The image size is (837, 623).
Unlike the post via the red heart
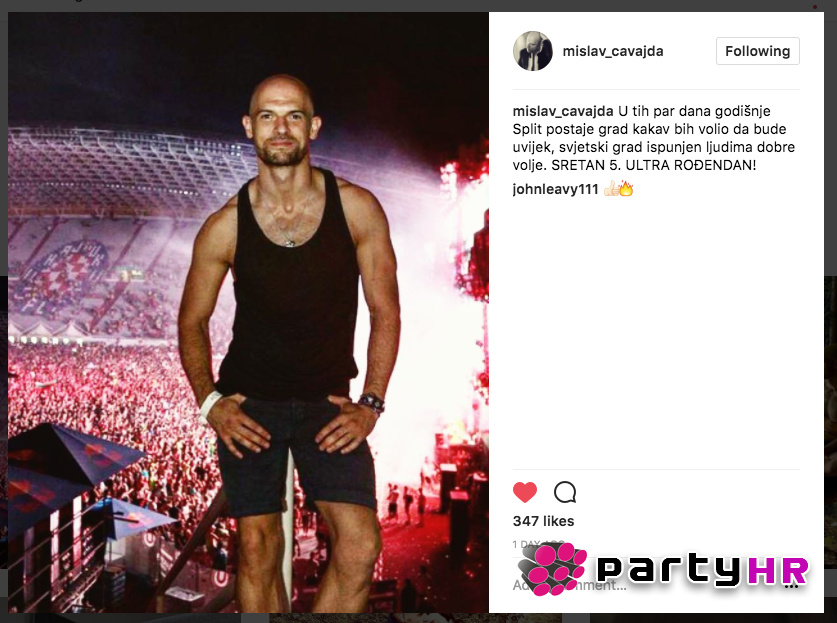[x=525, y=492]
